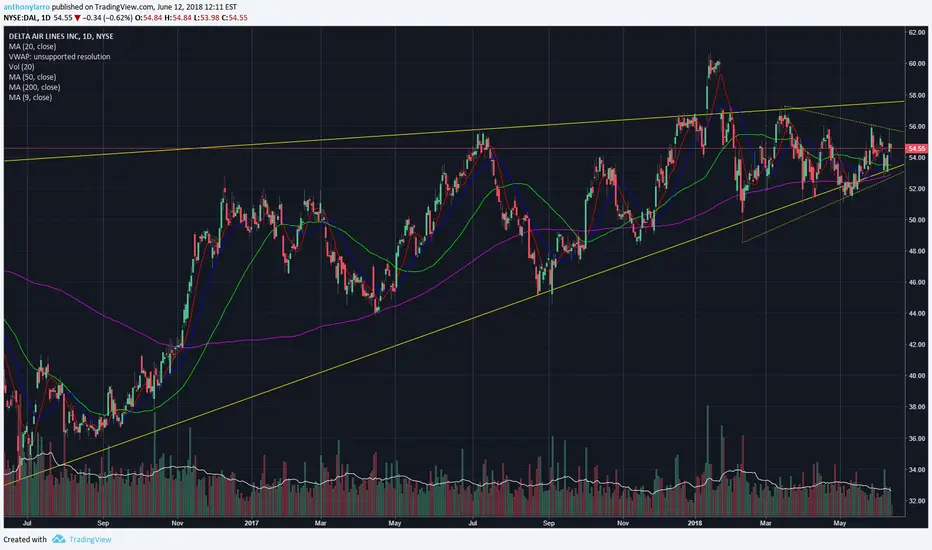Screen dimensions: 932x550
Task: Click the O:54.84 open price value
Action: point(149,18)
